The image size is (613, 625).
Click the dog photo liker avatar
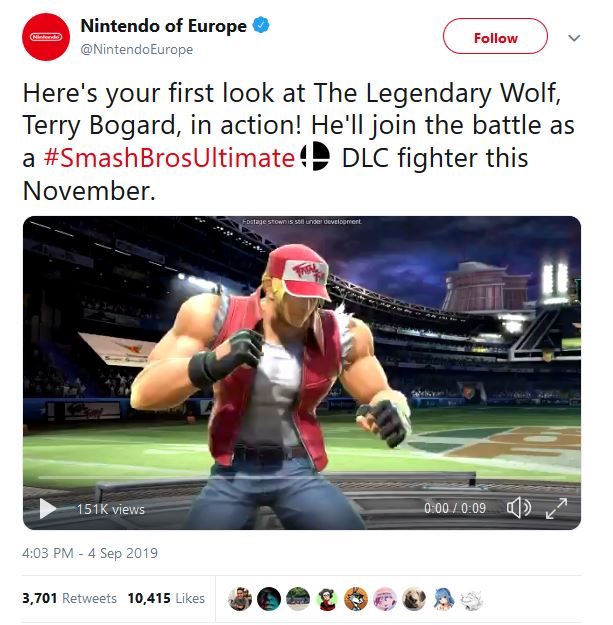414,599
